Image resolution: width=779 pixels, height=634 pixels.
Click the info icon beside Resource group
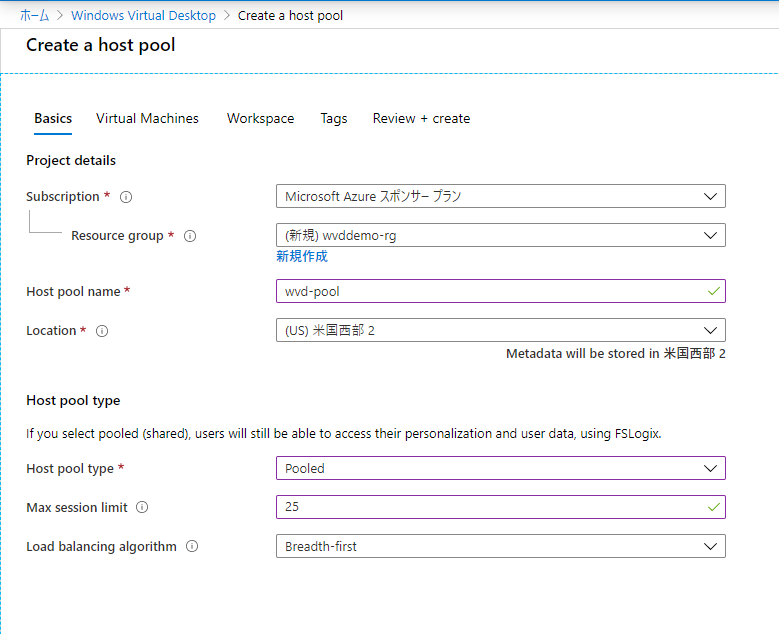(190, 236)
